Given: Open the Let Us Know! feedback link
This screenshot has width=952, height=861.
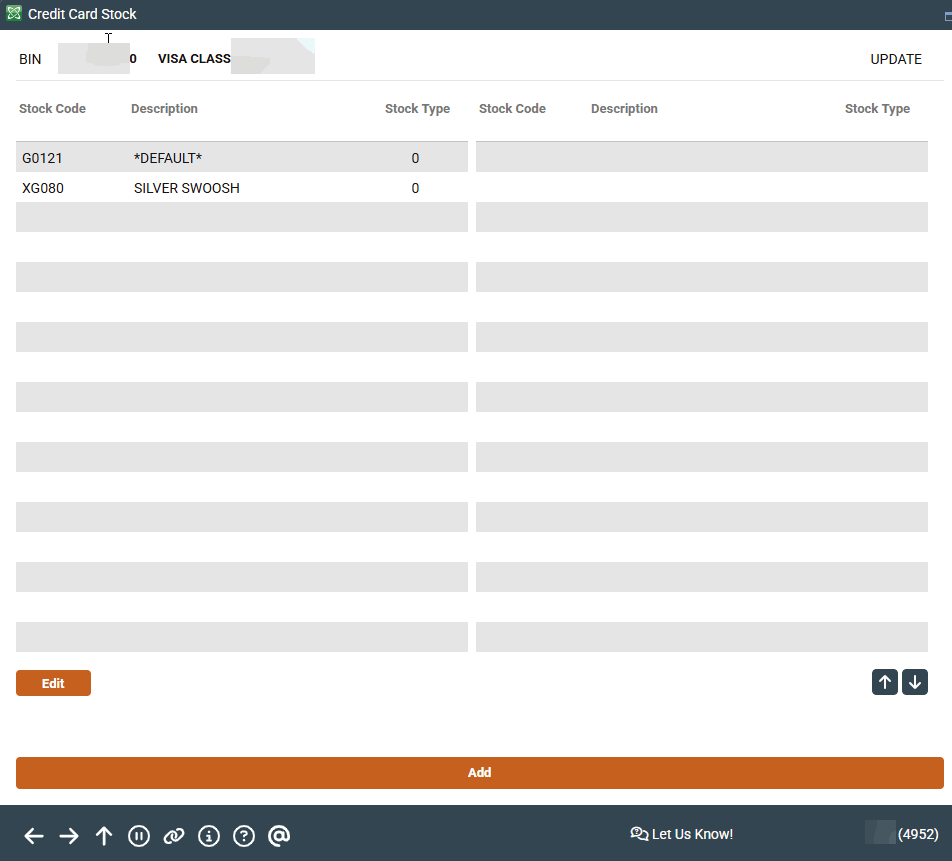Looking at the screenshot, I should pyautogui.click(x=682, y=834).
